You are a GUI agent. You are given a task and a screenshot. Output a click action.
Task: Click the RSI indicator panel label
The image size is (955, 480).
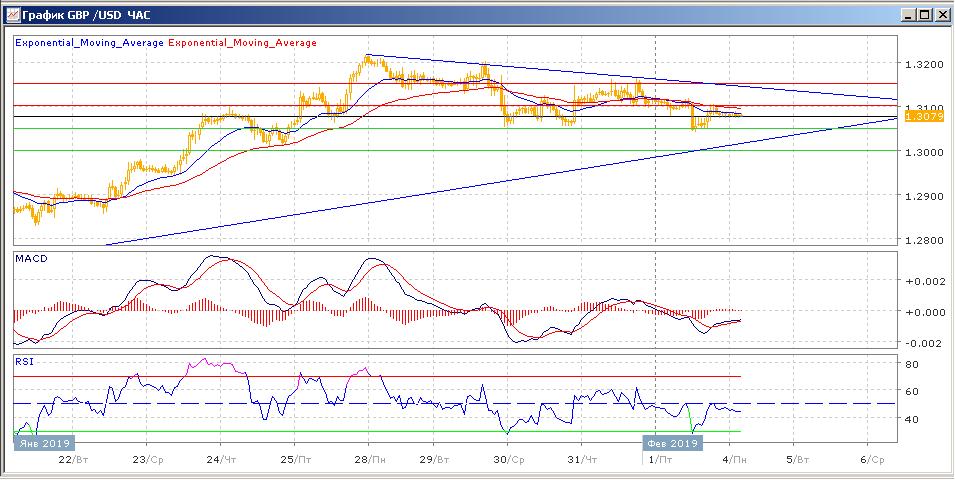[25, 361]
